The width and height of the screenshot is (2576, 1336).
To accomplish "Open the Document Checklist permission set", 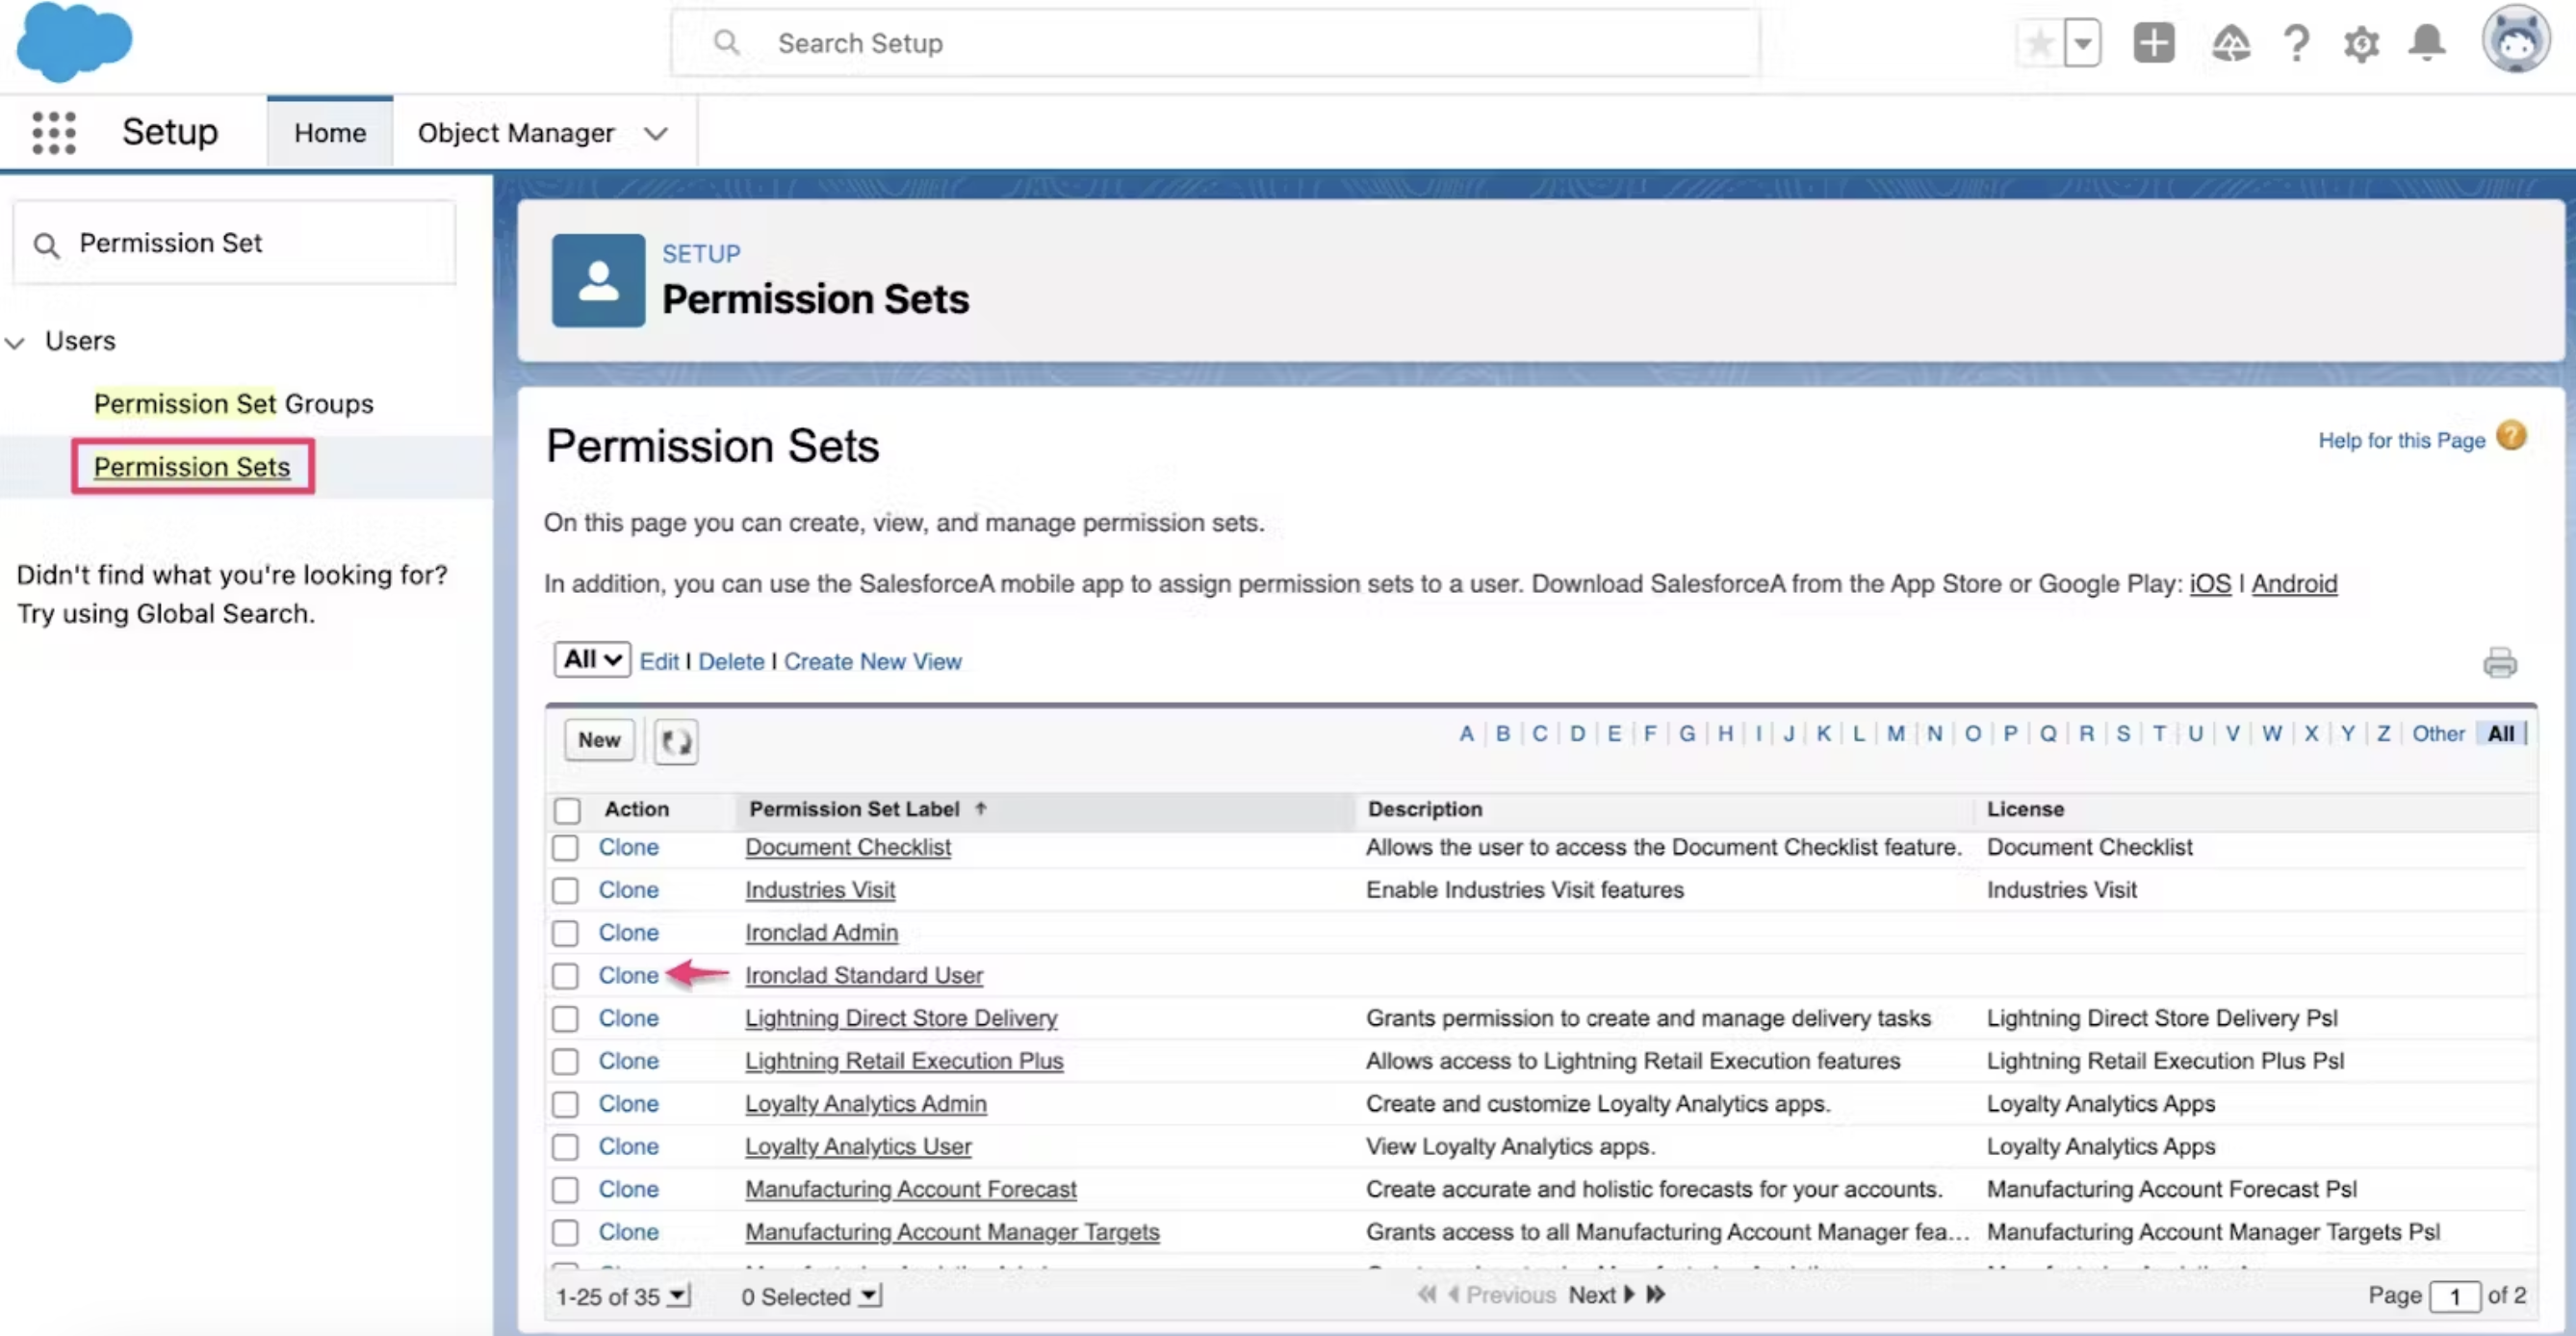I will [x=848, y=847].
